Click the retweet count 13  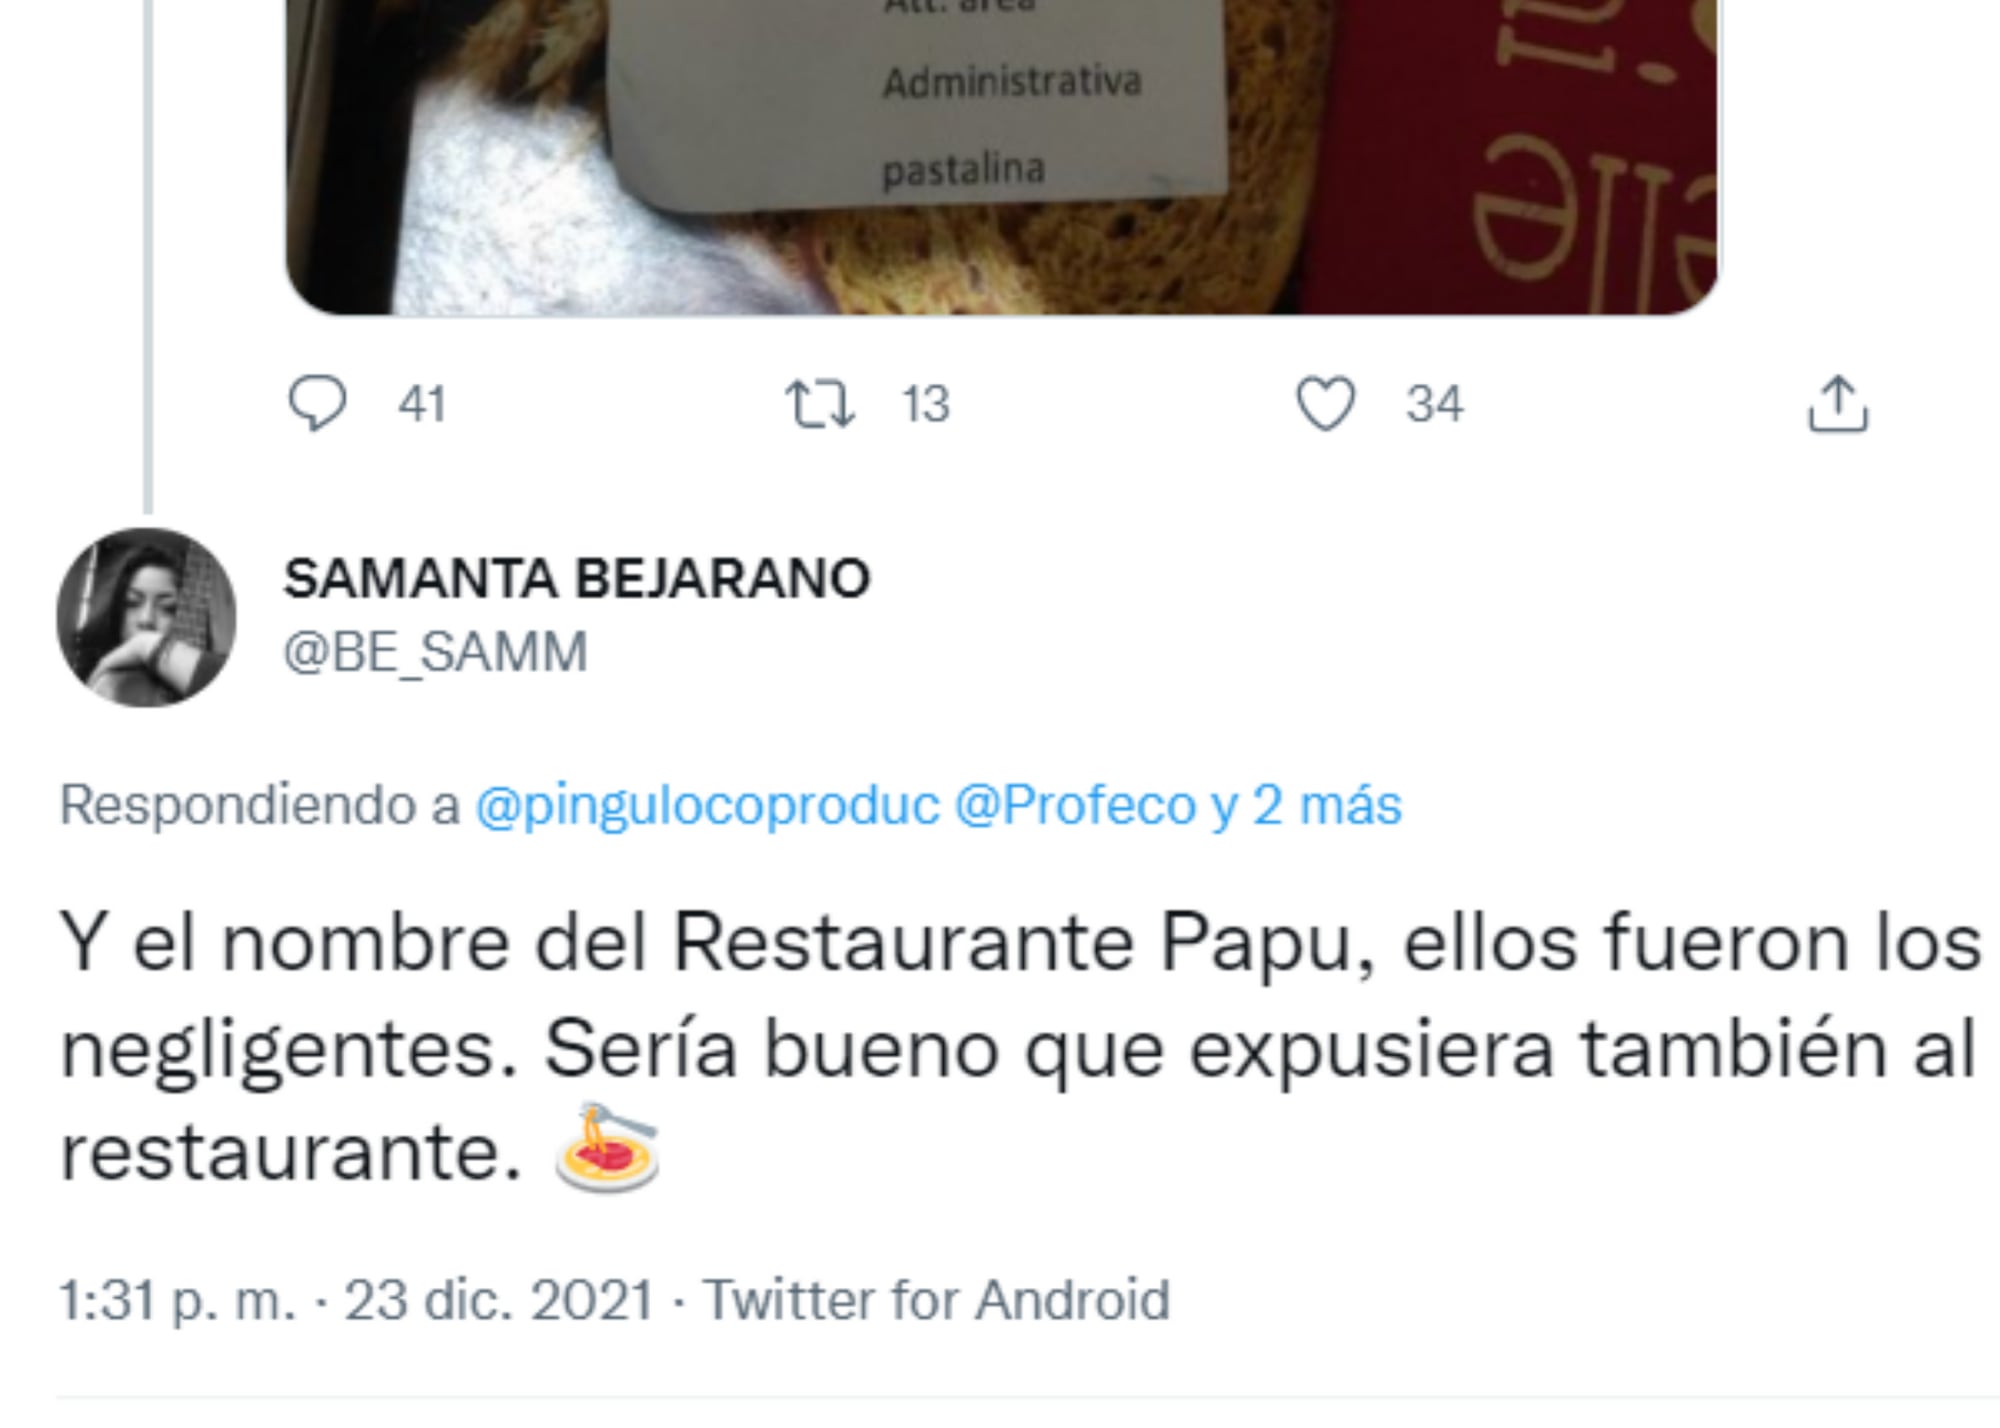[x=926, y=405]
